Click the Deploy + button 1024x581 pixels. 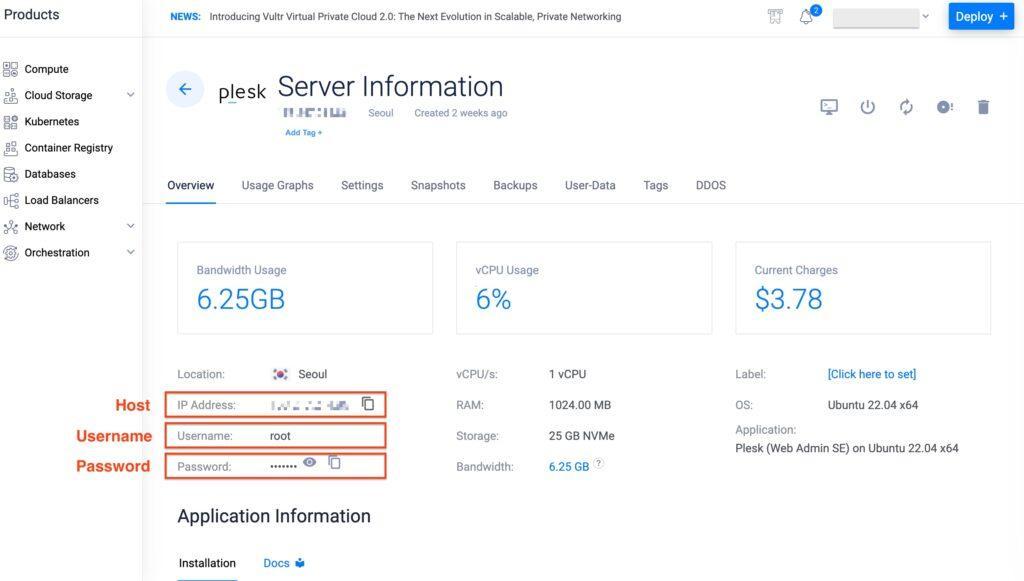[x=981, y=16]
